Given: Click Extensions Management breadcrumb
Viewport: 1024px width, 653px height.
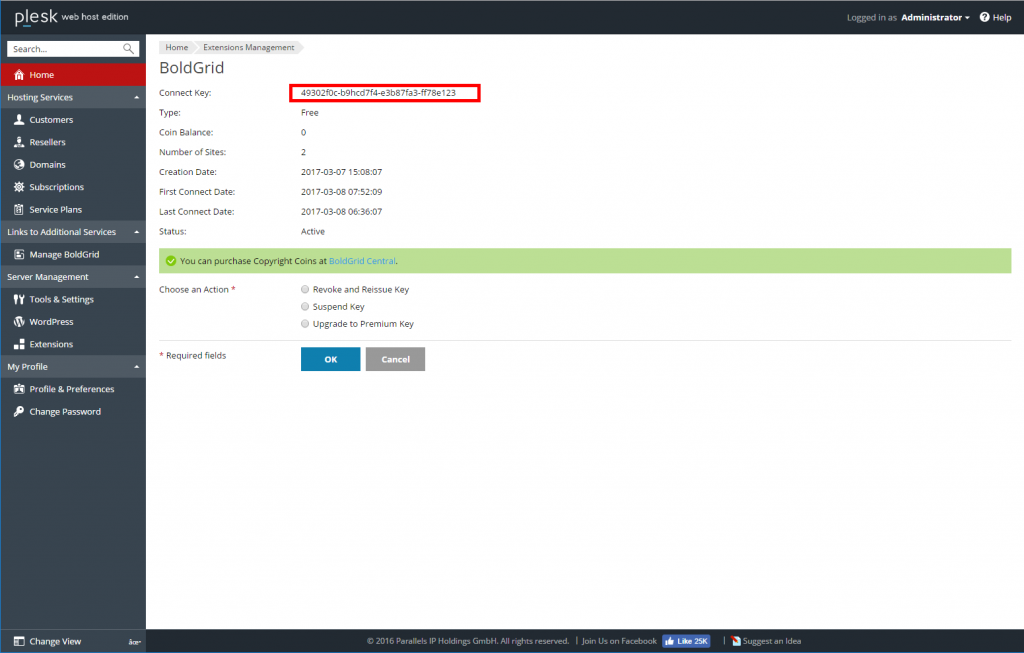Looking at the screenshot, I should pos(249,48).
